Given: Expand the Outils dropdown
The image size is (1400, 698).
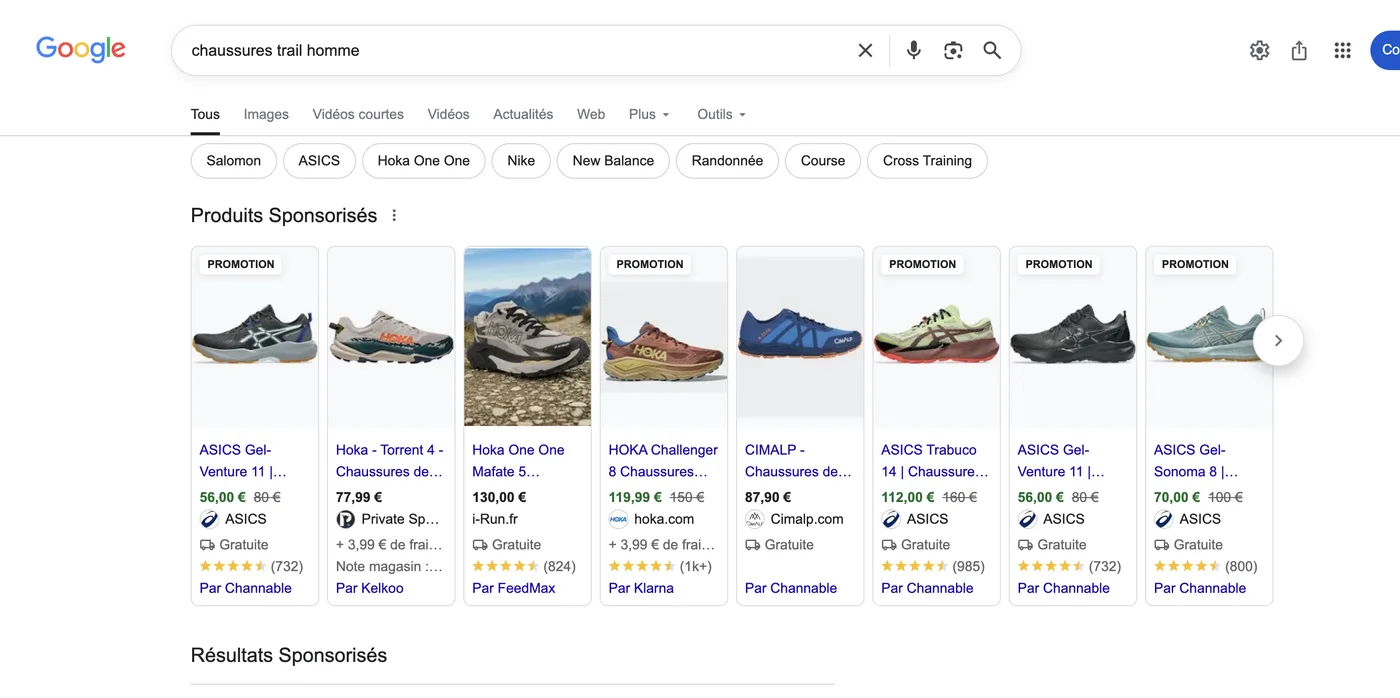Looking at the screenshot, I should click(x=722, y=114).
